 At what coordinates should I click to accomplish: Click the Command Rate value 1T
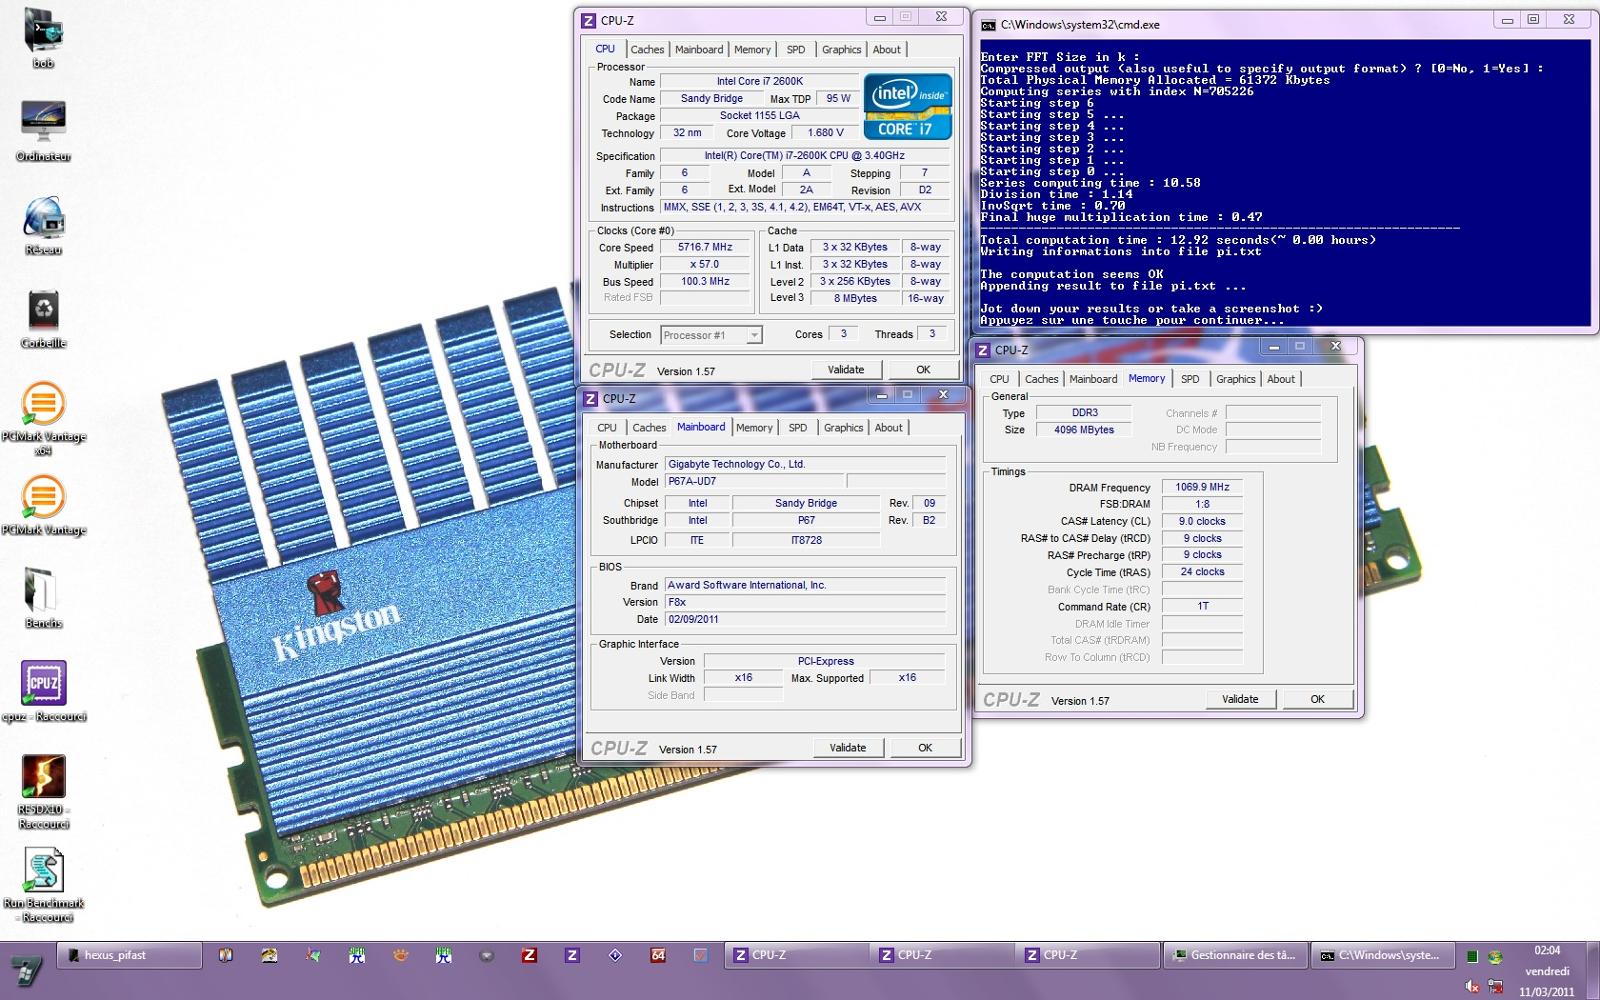pos(1202,606)
